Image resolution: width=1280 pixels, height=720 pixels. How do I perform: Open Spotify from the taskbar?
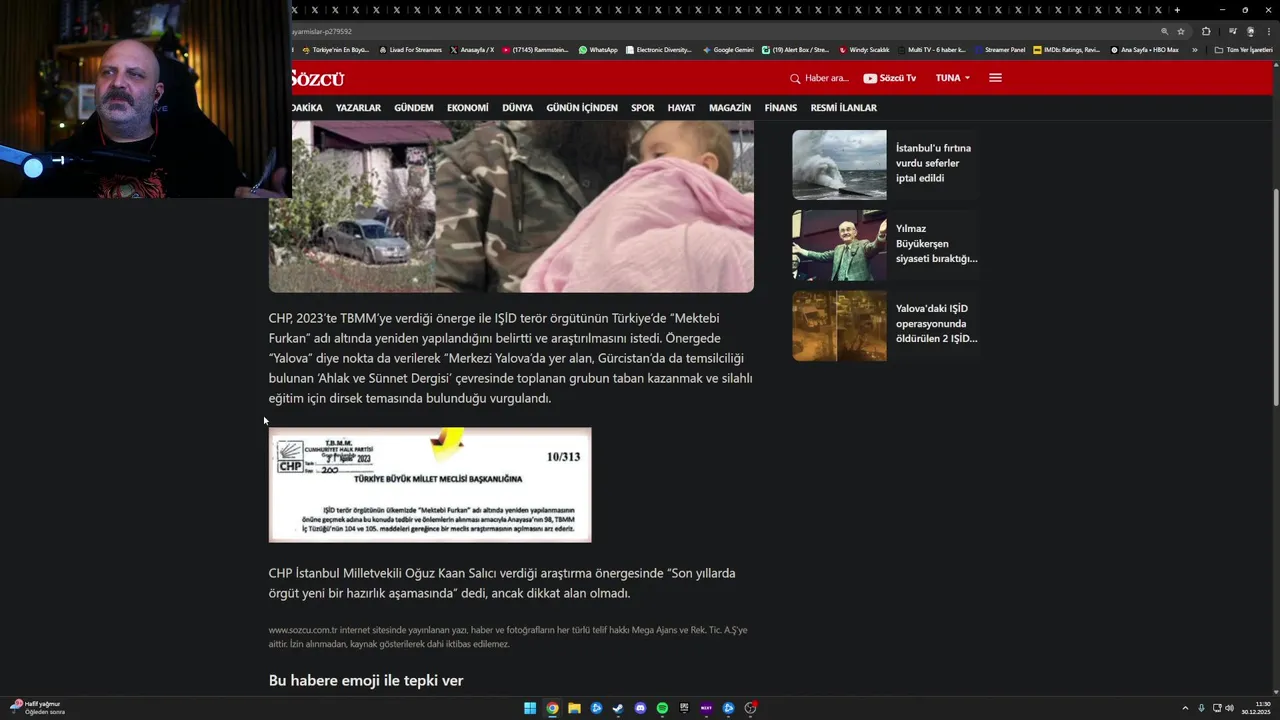click(662, 708)
